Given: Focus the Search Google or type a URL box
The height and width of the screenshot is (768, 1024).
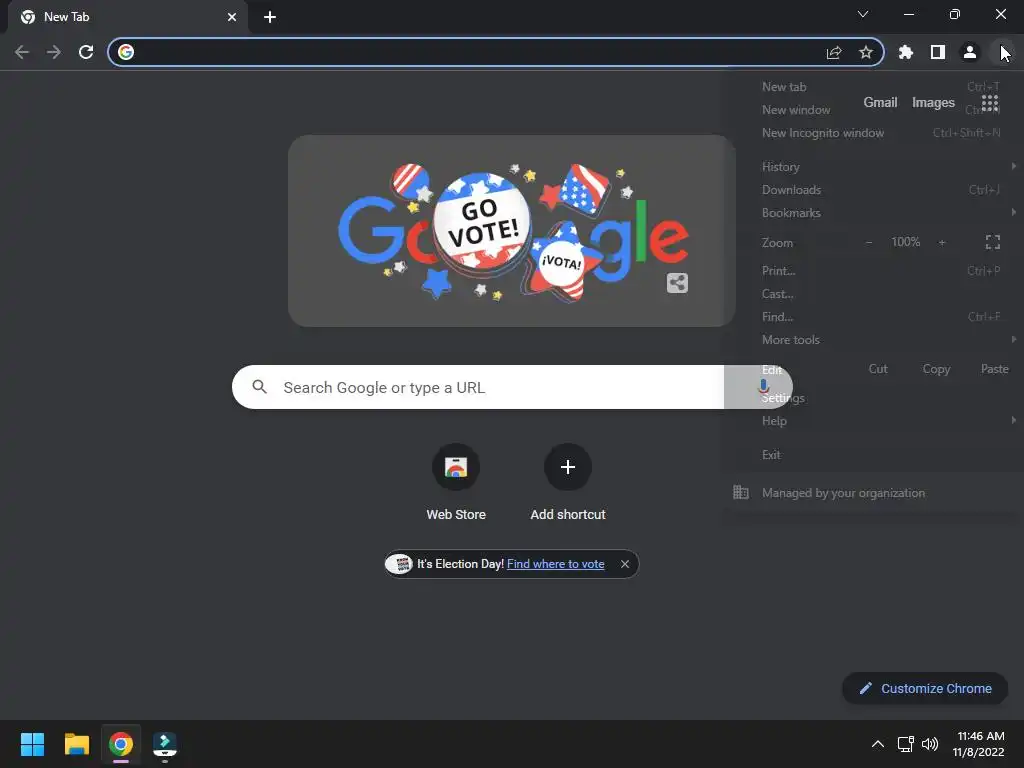Looking at the screenshot, I should (x=512, y=387).
